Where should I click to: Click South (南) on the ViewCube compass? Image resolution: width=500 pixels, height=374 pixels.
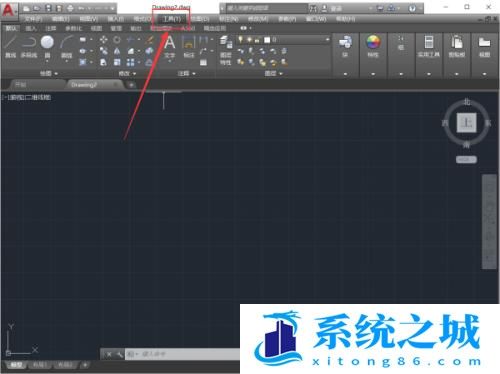[x=467, y=145]
